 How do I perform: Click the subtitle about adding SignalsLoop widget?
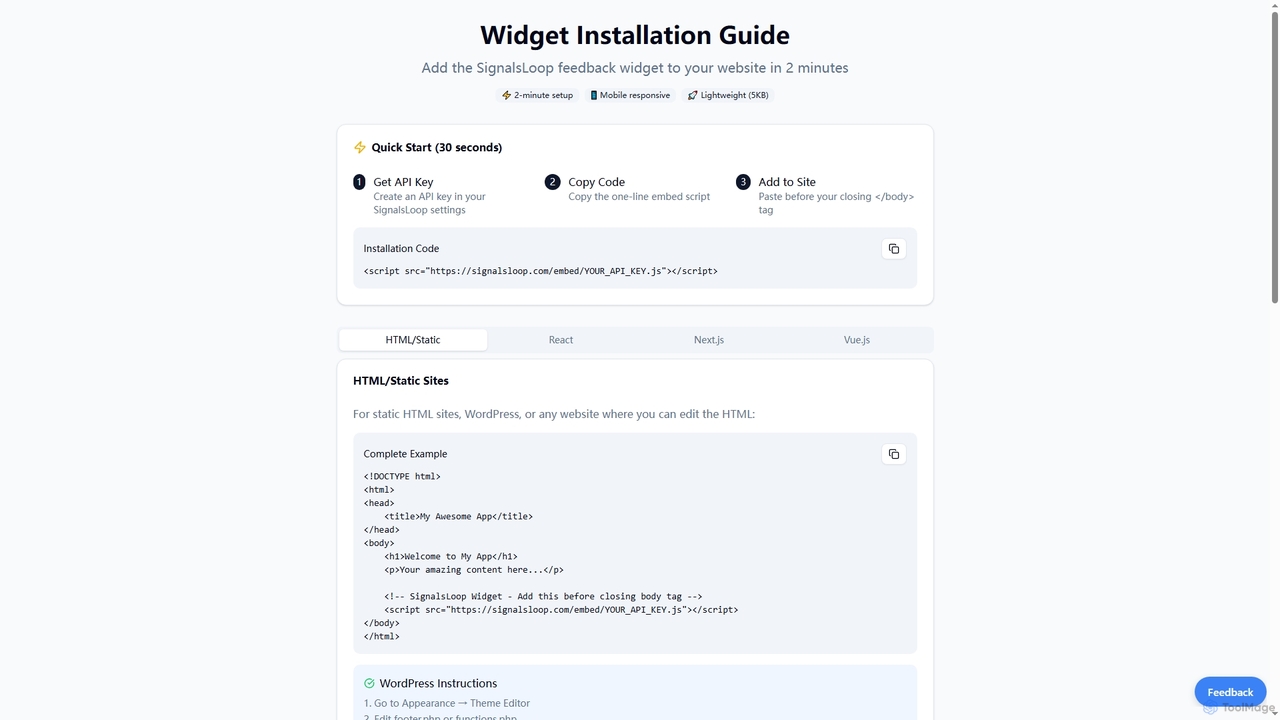(x=635, y=68)
